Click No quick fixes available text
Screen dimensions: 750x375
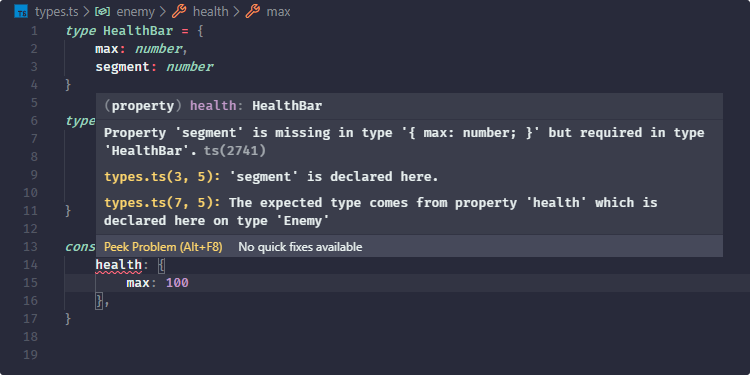pyautogui.click(x=300, y=247)
